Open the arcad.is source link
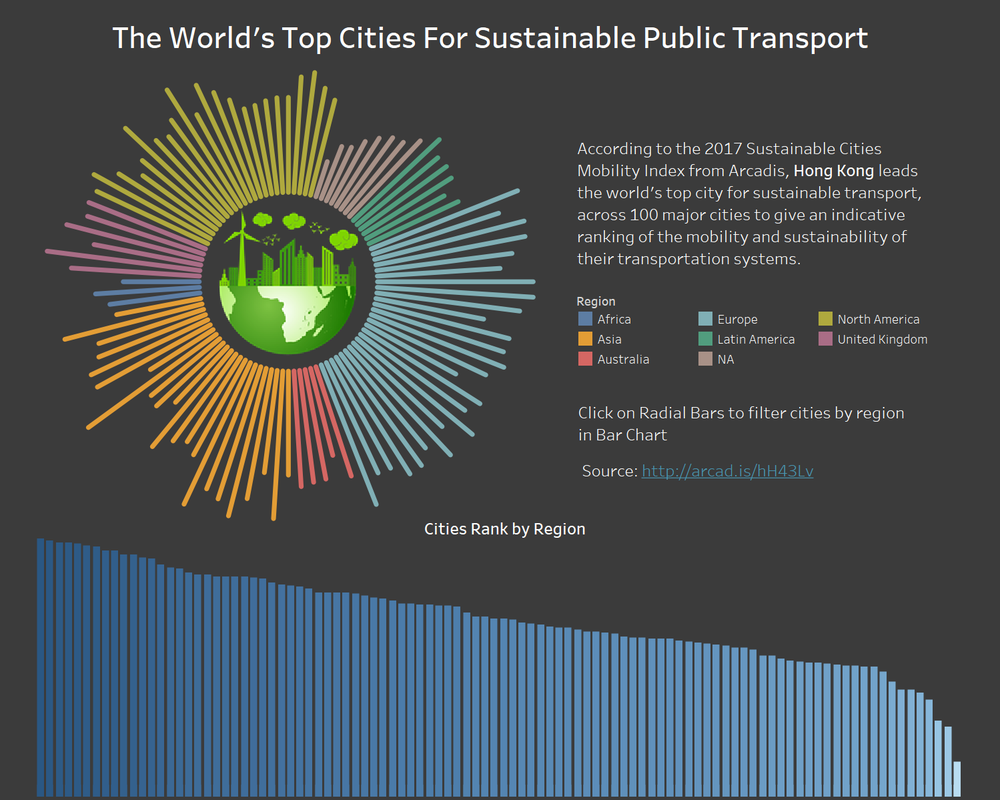 [727, 471]
